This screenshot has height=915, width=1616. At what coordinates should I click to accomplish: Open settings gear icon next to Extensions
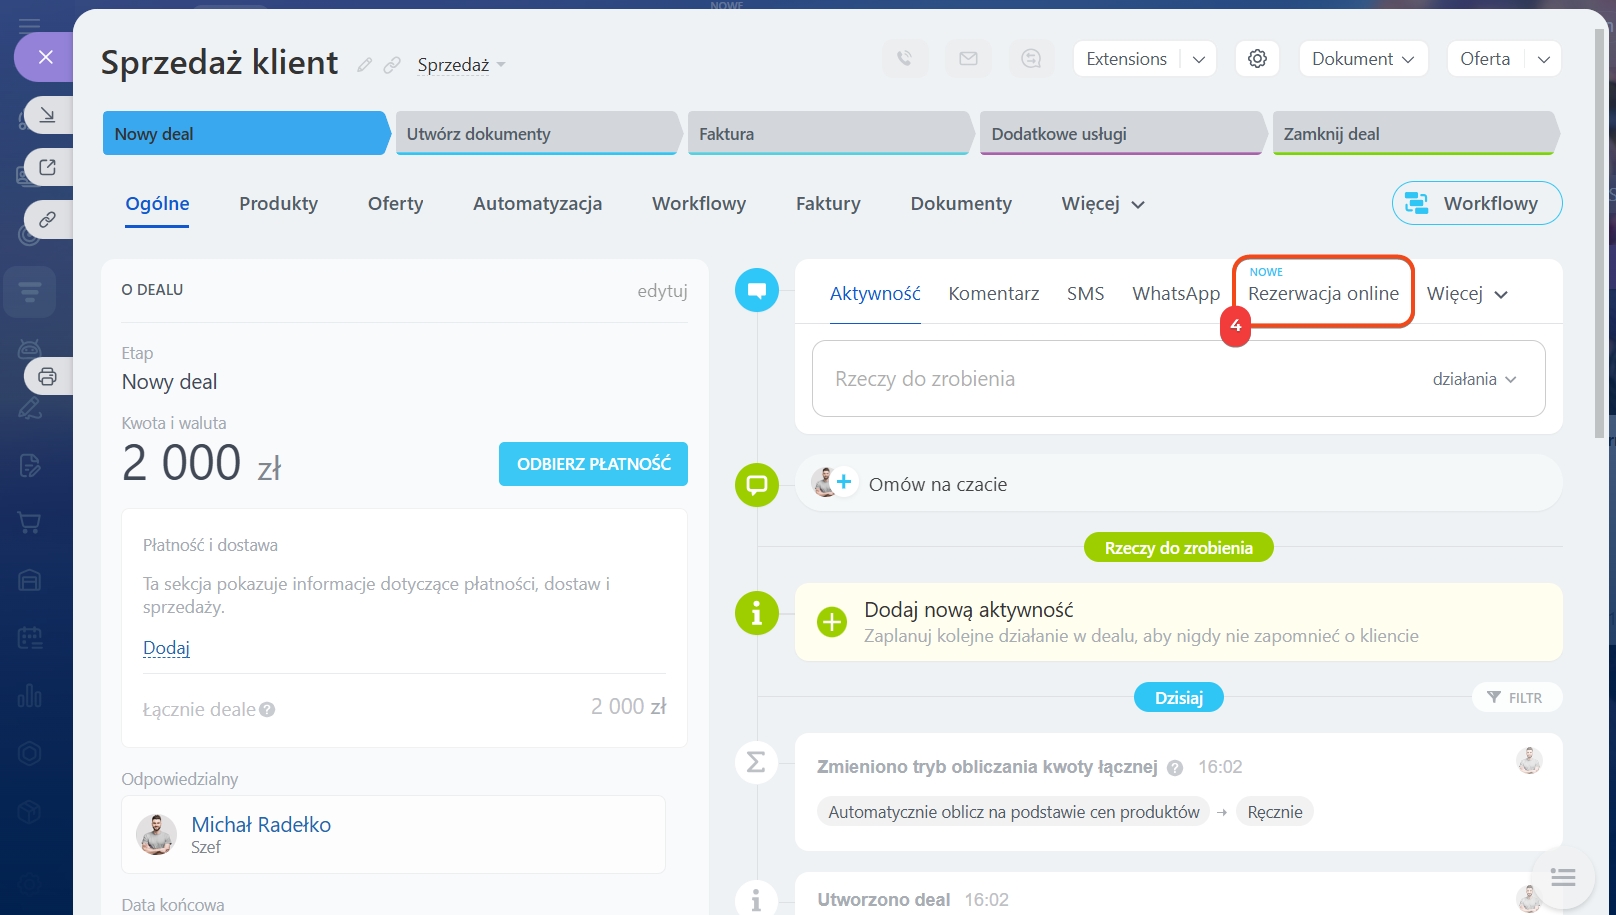point(1257,59)
